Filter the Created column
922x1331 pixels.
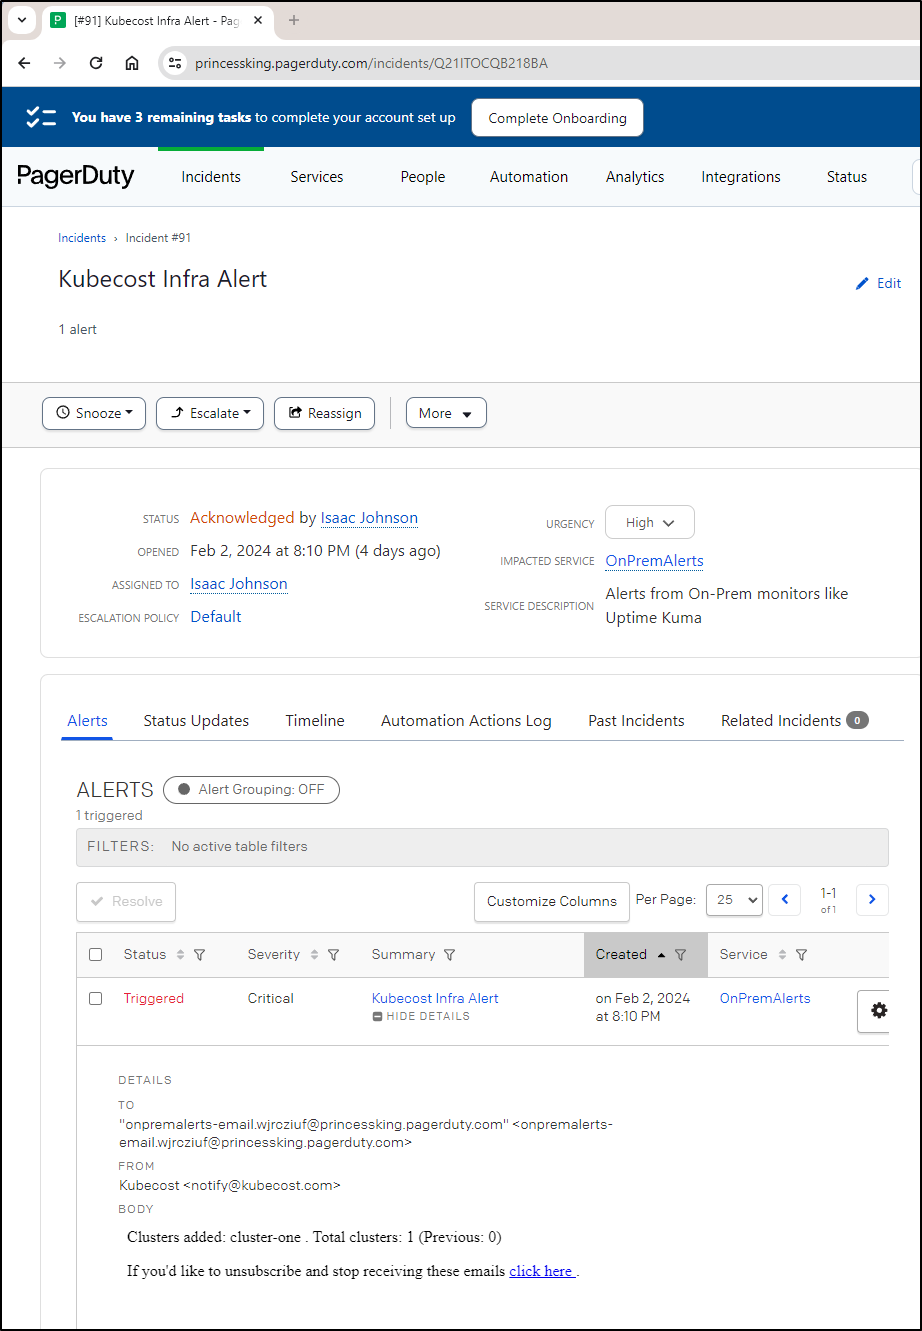[681, 955]
